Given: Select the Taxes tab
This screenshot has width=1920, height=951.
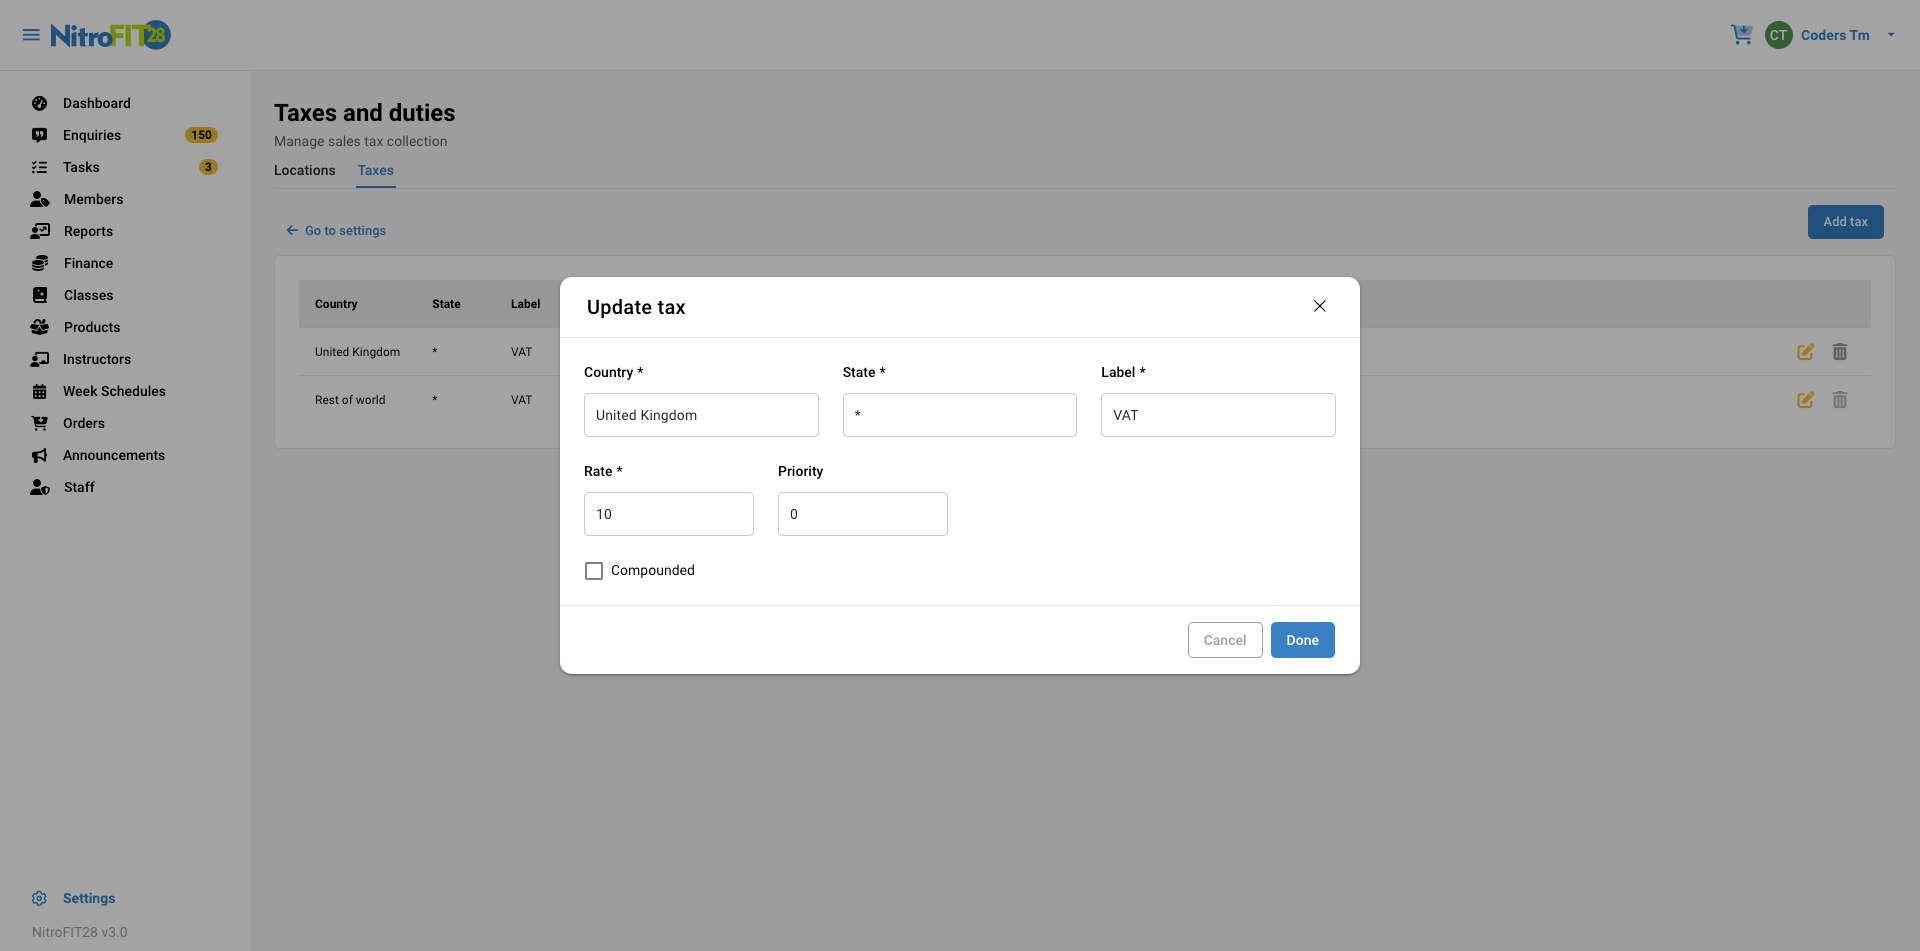Looking at the screenshot, I should click(376, 170).
